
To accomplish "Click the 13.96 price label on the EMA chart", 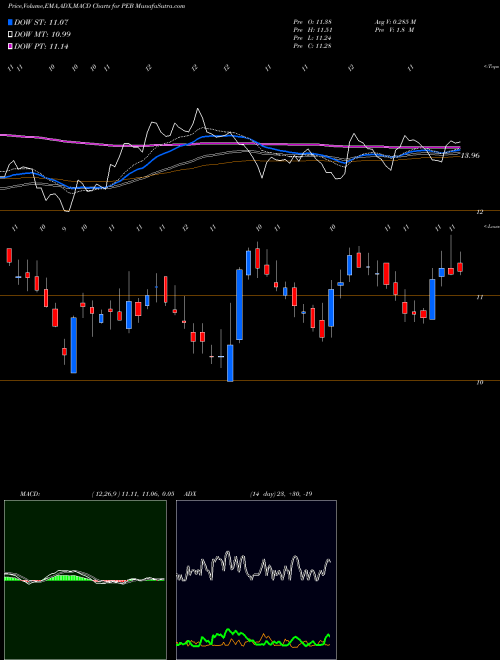I will click(470, 156).
